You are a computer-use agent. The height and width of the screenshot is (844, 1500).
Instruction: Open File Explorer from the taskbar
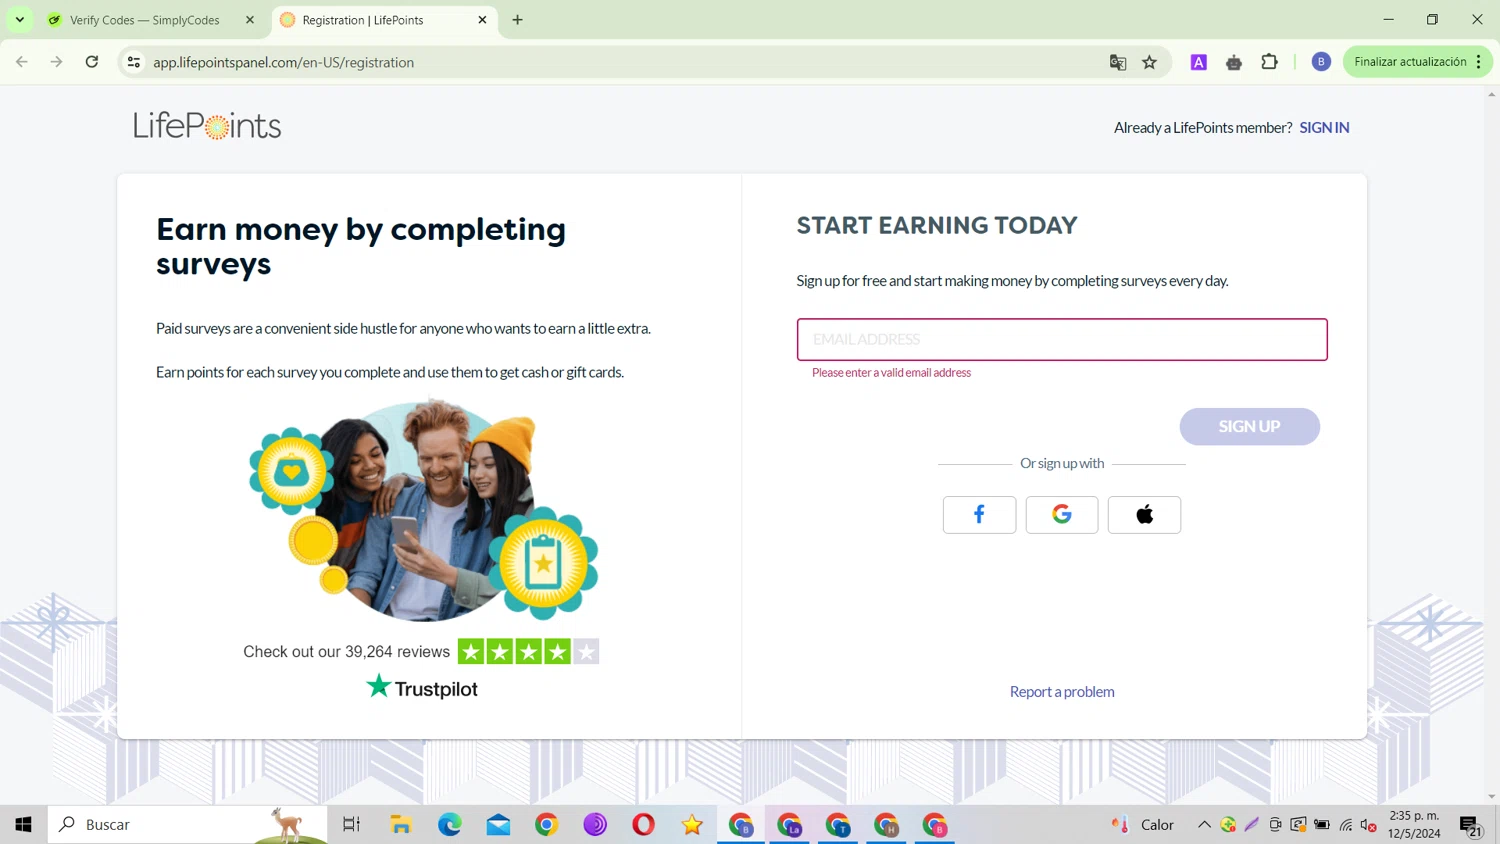pyautogui.click(x=401, y=825)
